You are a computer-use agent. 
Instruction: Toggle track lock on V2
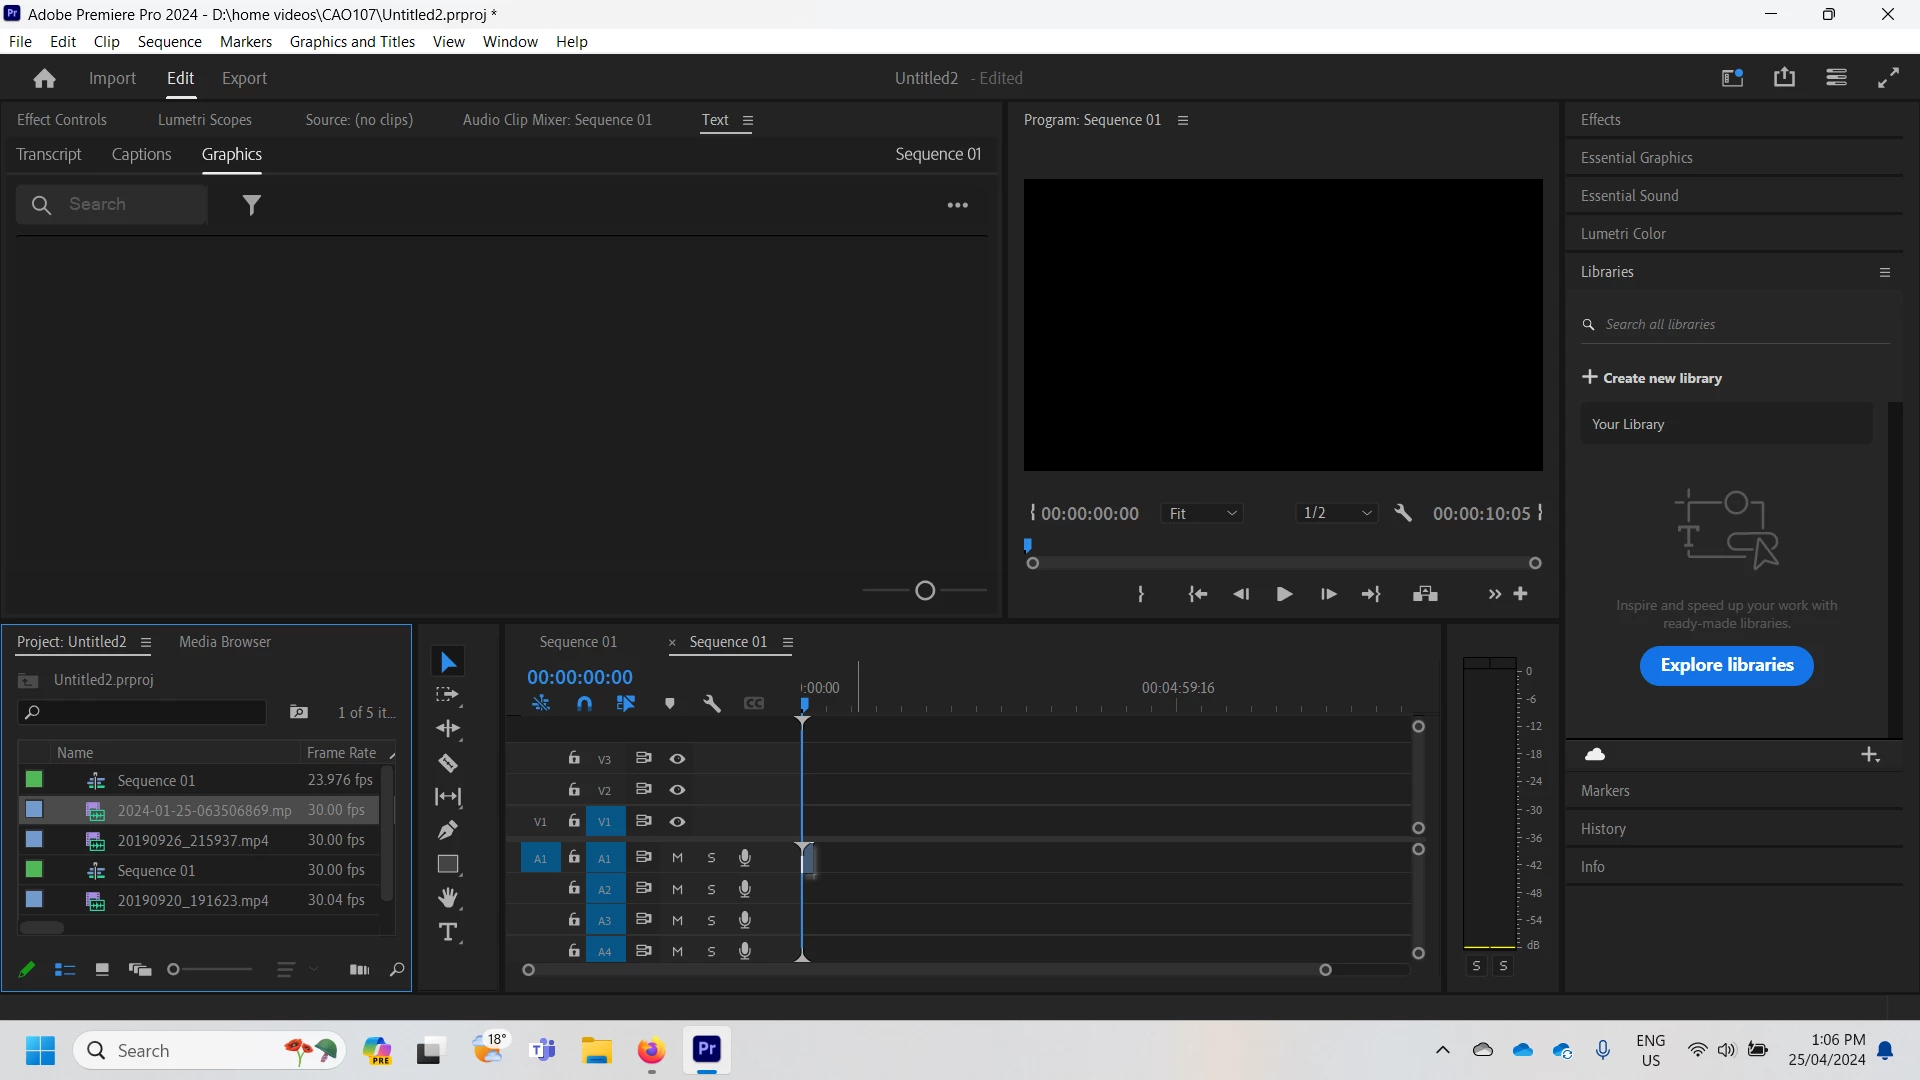[x=574, y=790]
